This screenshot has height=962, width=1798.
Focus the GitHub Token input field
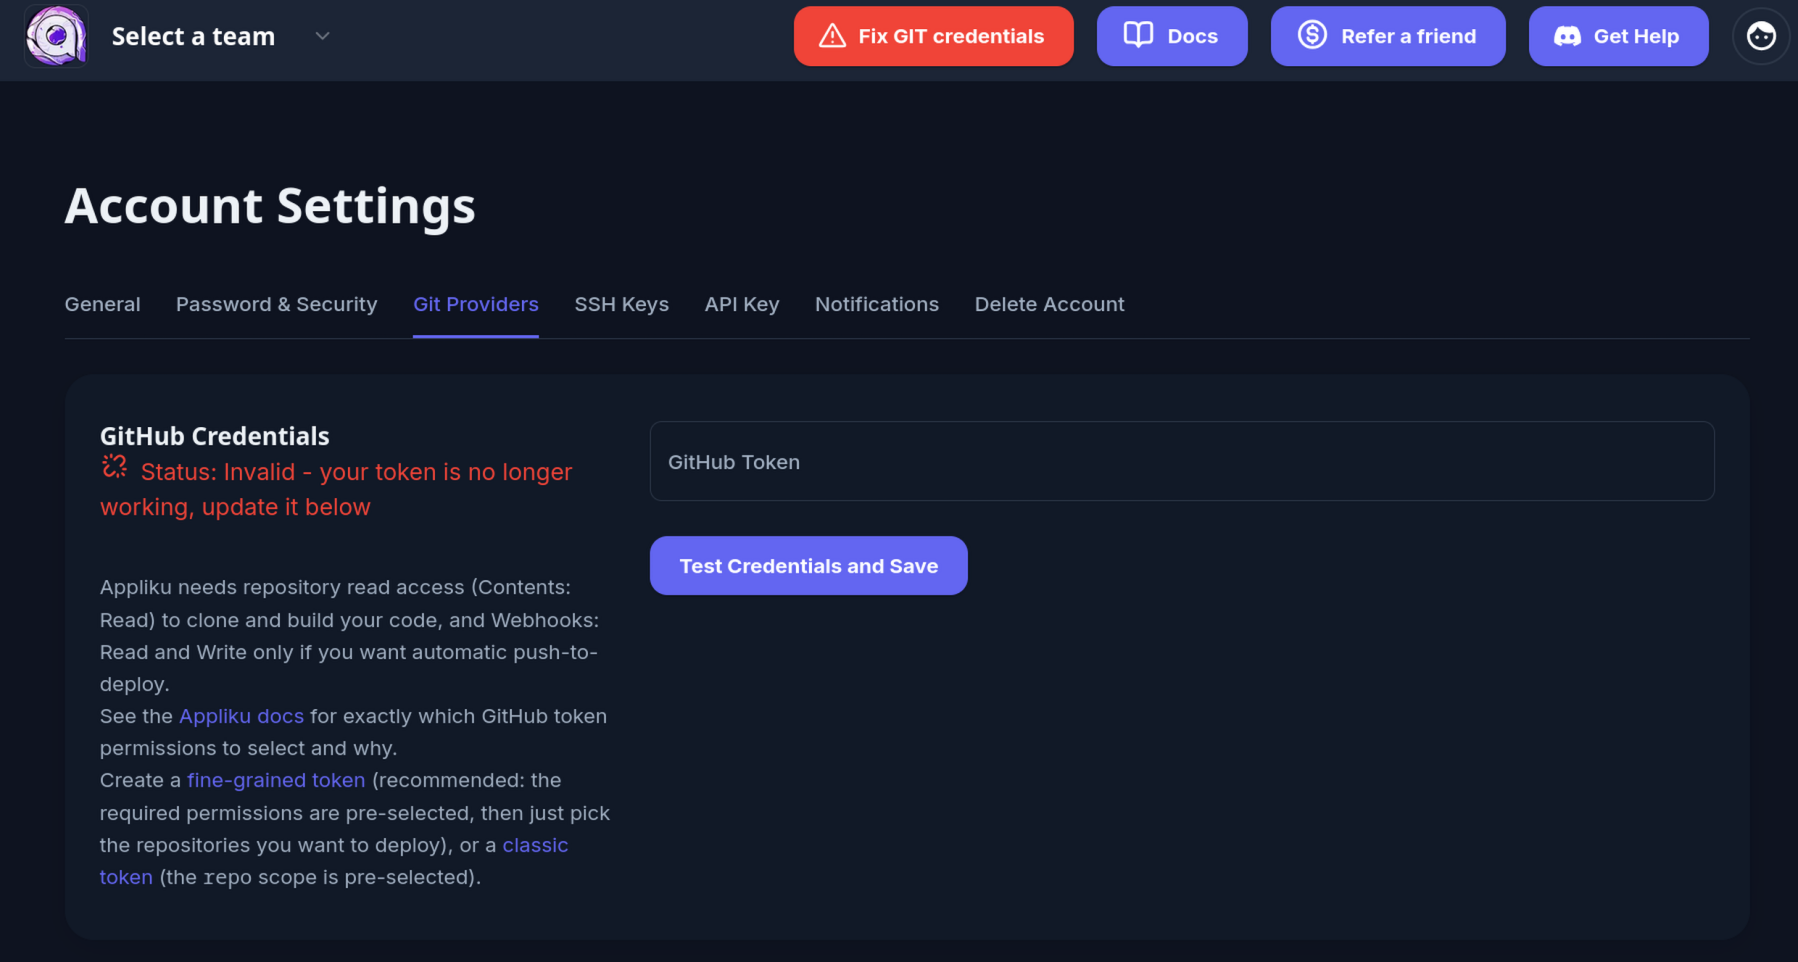(x=1182, y=461)
